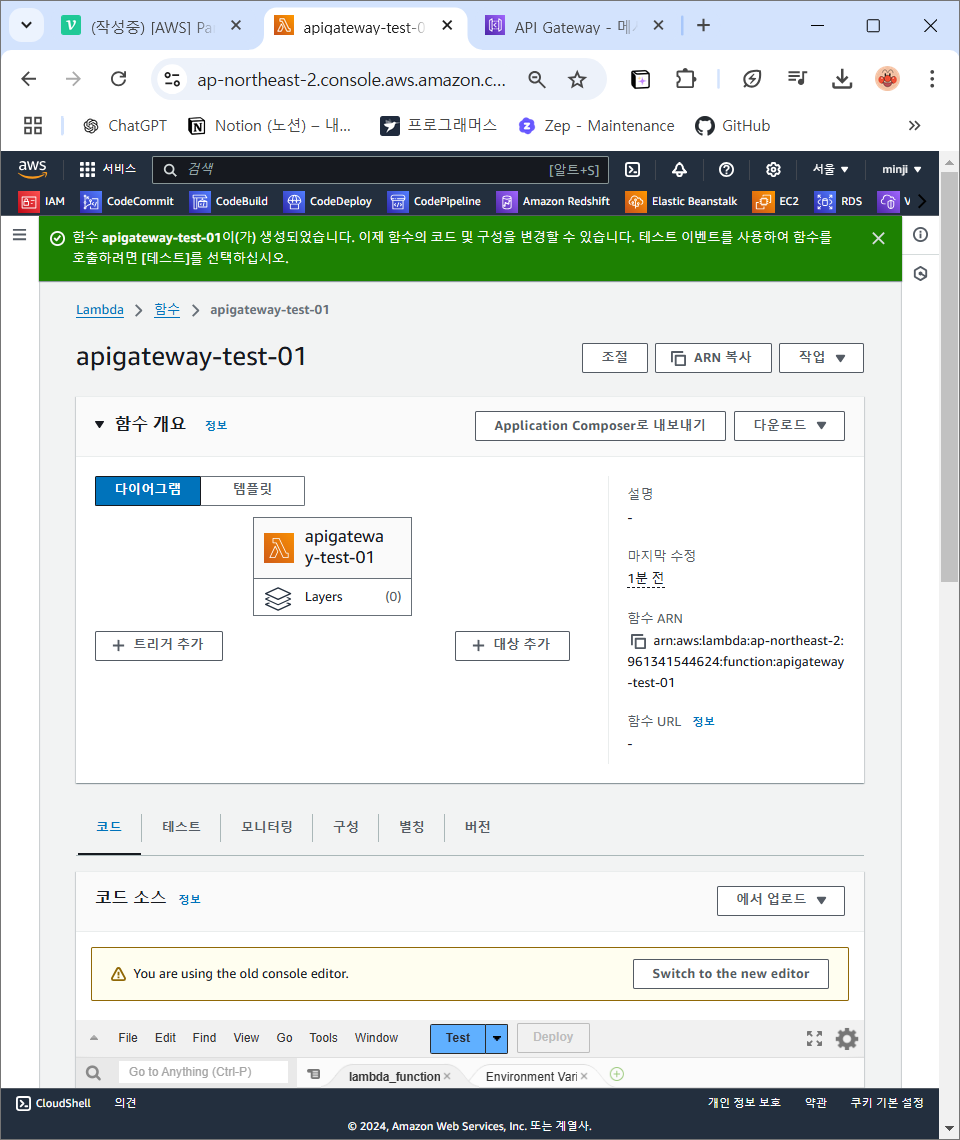
Task: Open RDS service shortcut
Action: (839, 201)
